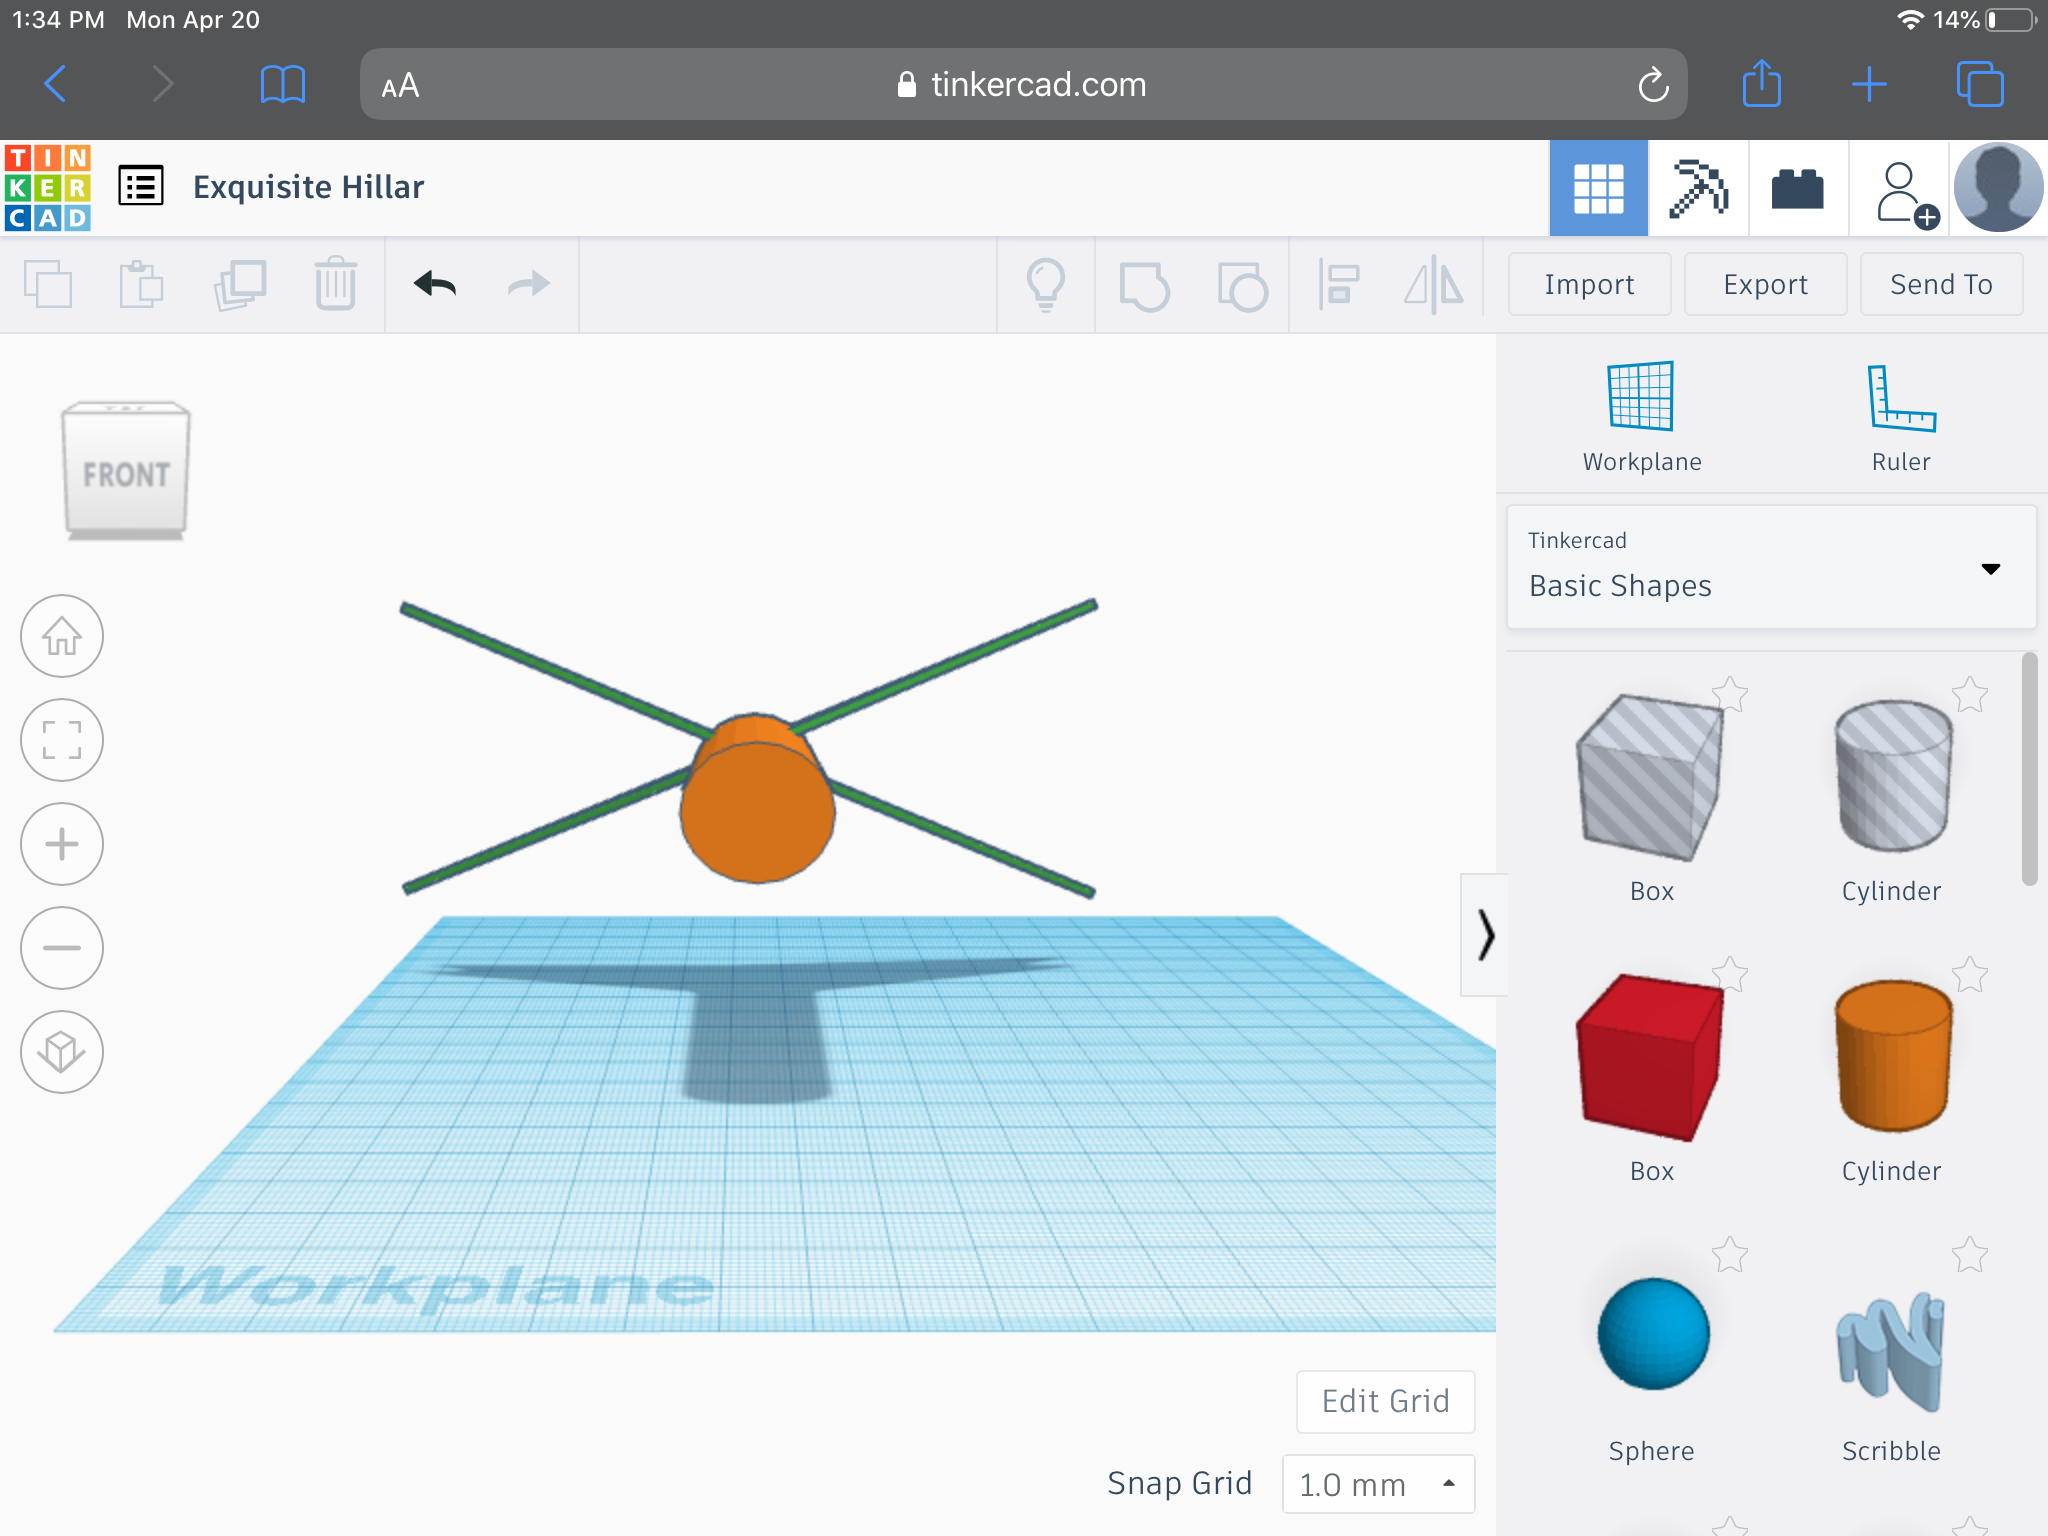Screen dimensions: 2048x1536
Task: Zoom in with the plus button
Action: [62, 844]
